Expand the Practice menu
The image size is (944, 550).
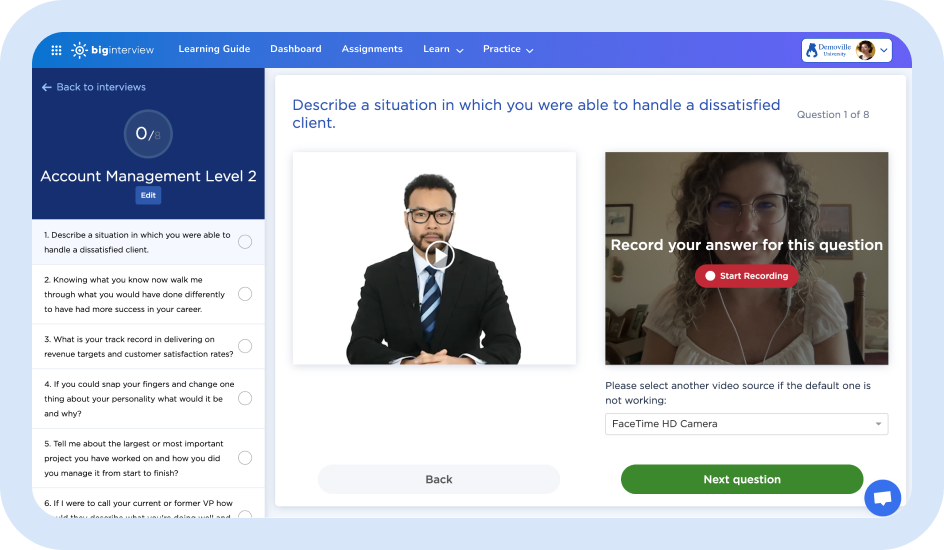[508, 49]
